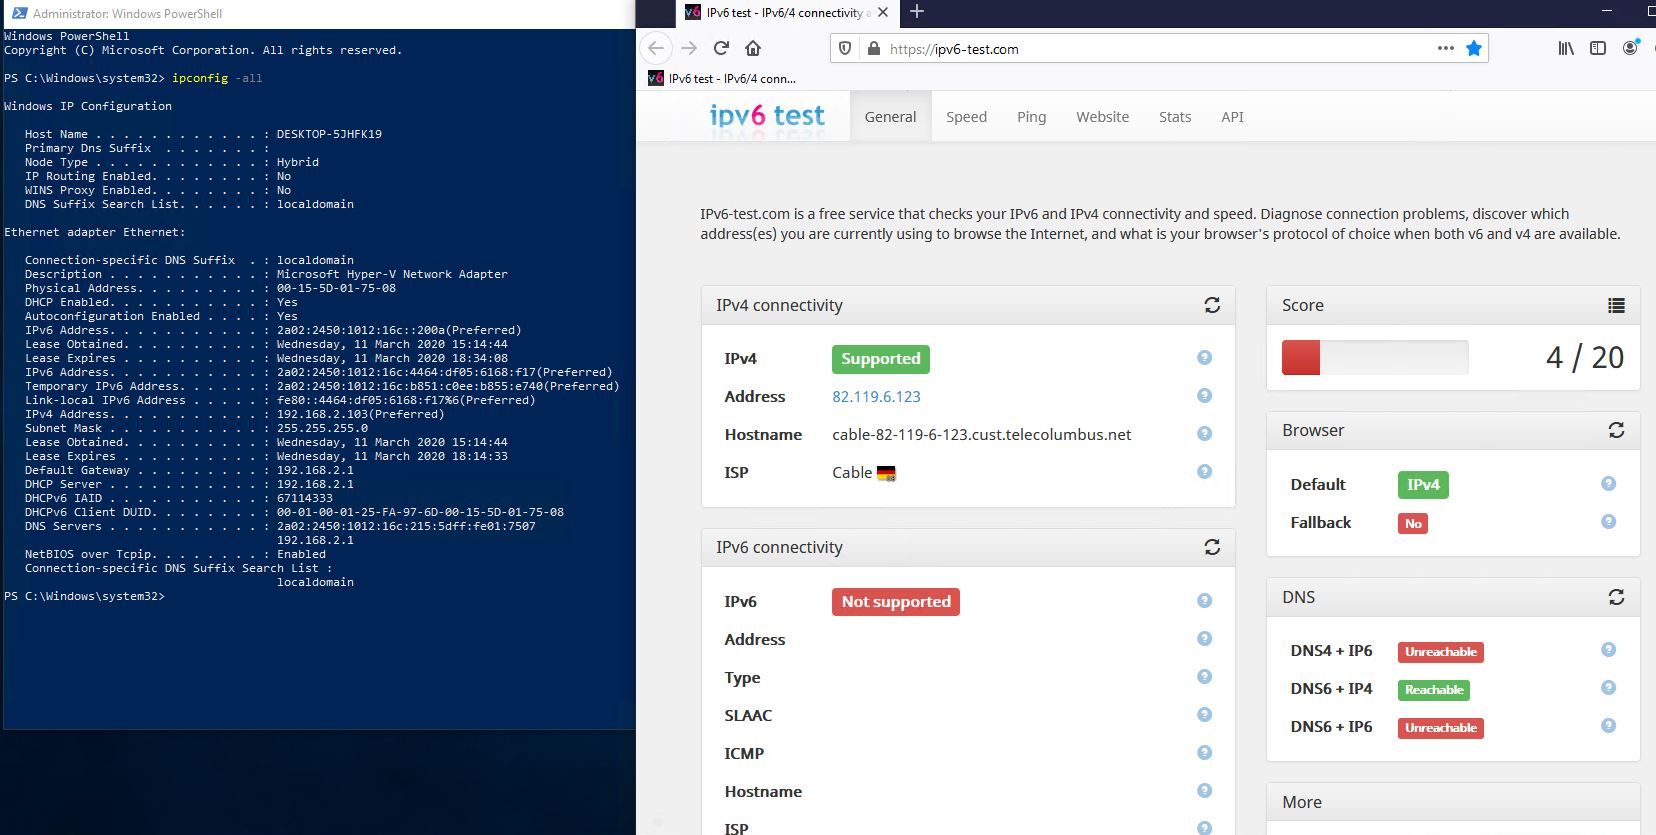1656x835 pixels.
Task: Go to the Stats tab
Action: pos(1175,117)
